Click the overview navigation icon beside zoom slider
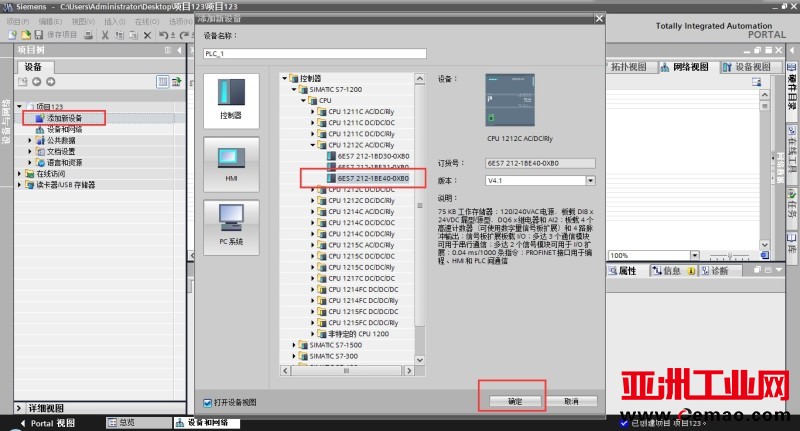This screenshot has width=800, height=431. click(765, 255)
